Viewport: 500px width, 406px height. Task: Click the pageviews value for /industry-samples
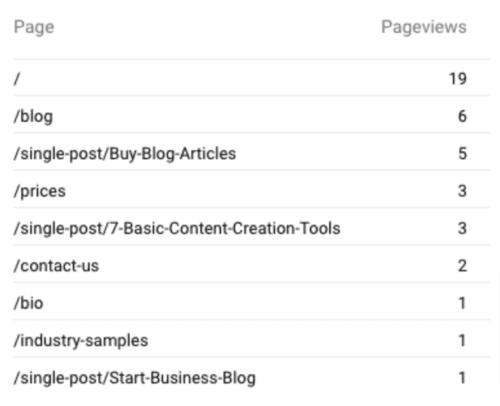462,340
